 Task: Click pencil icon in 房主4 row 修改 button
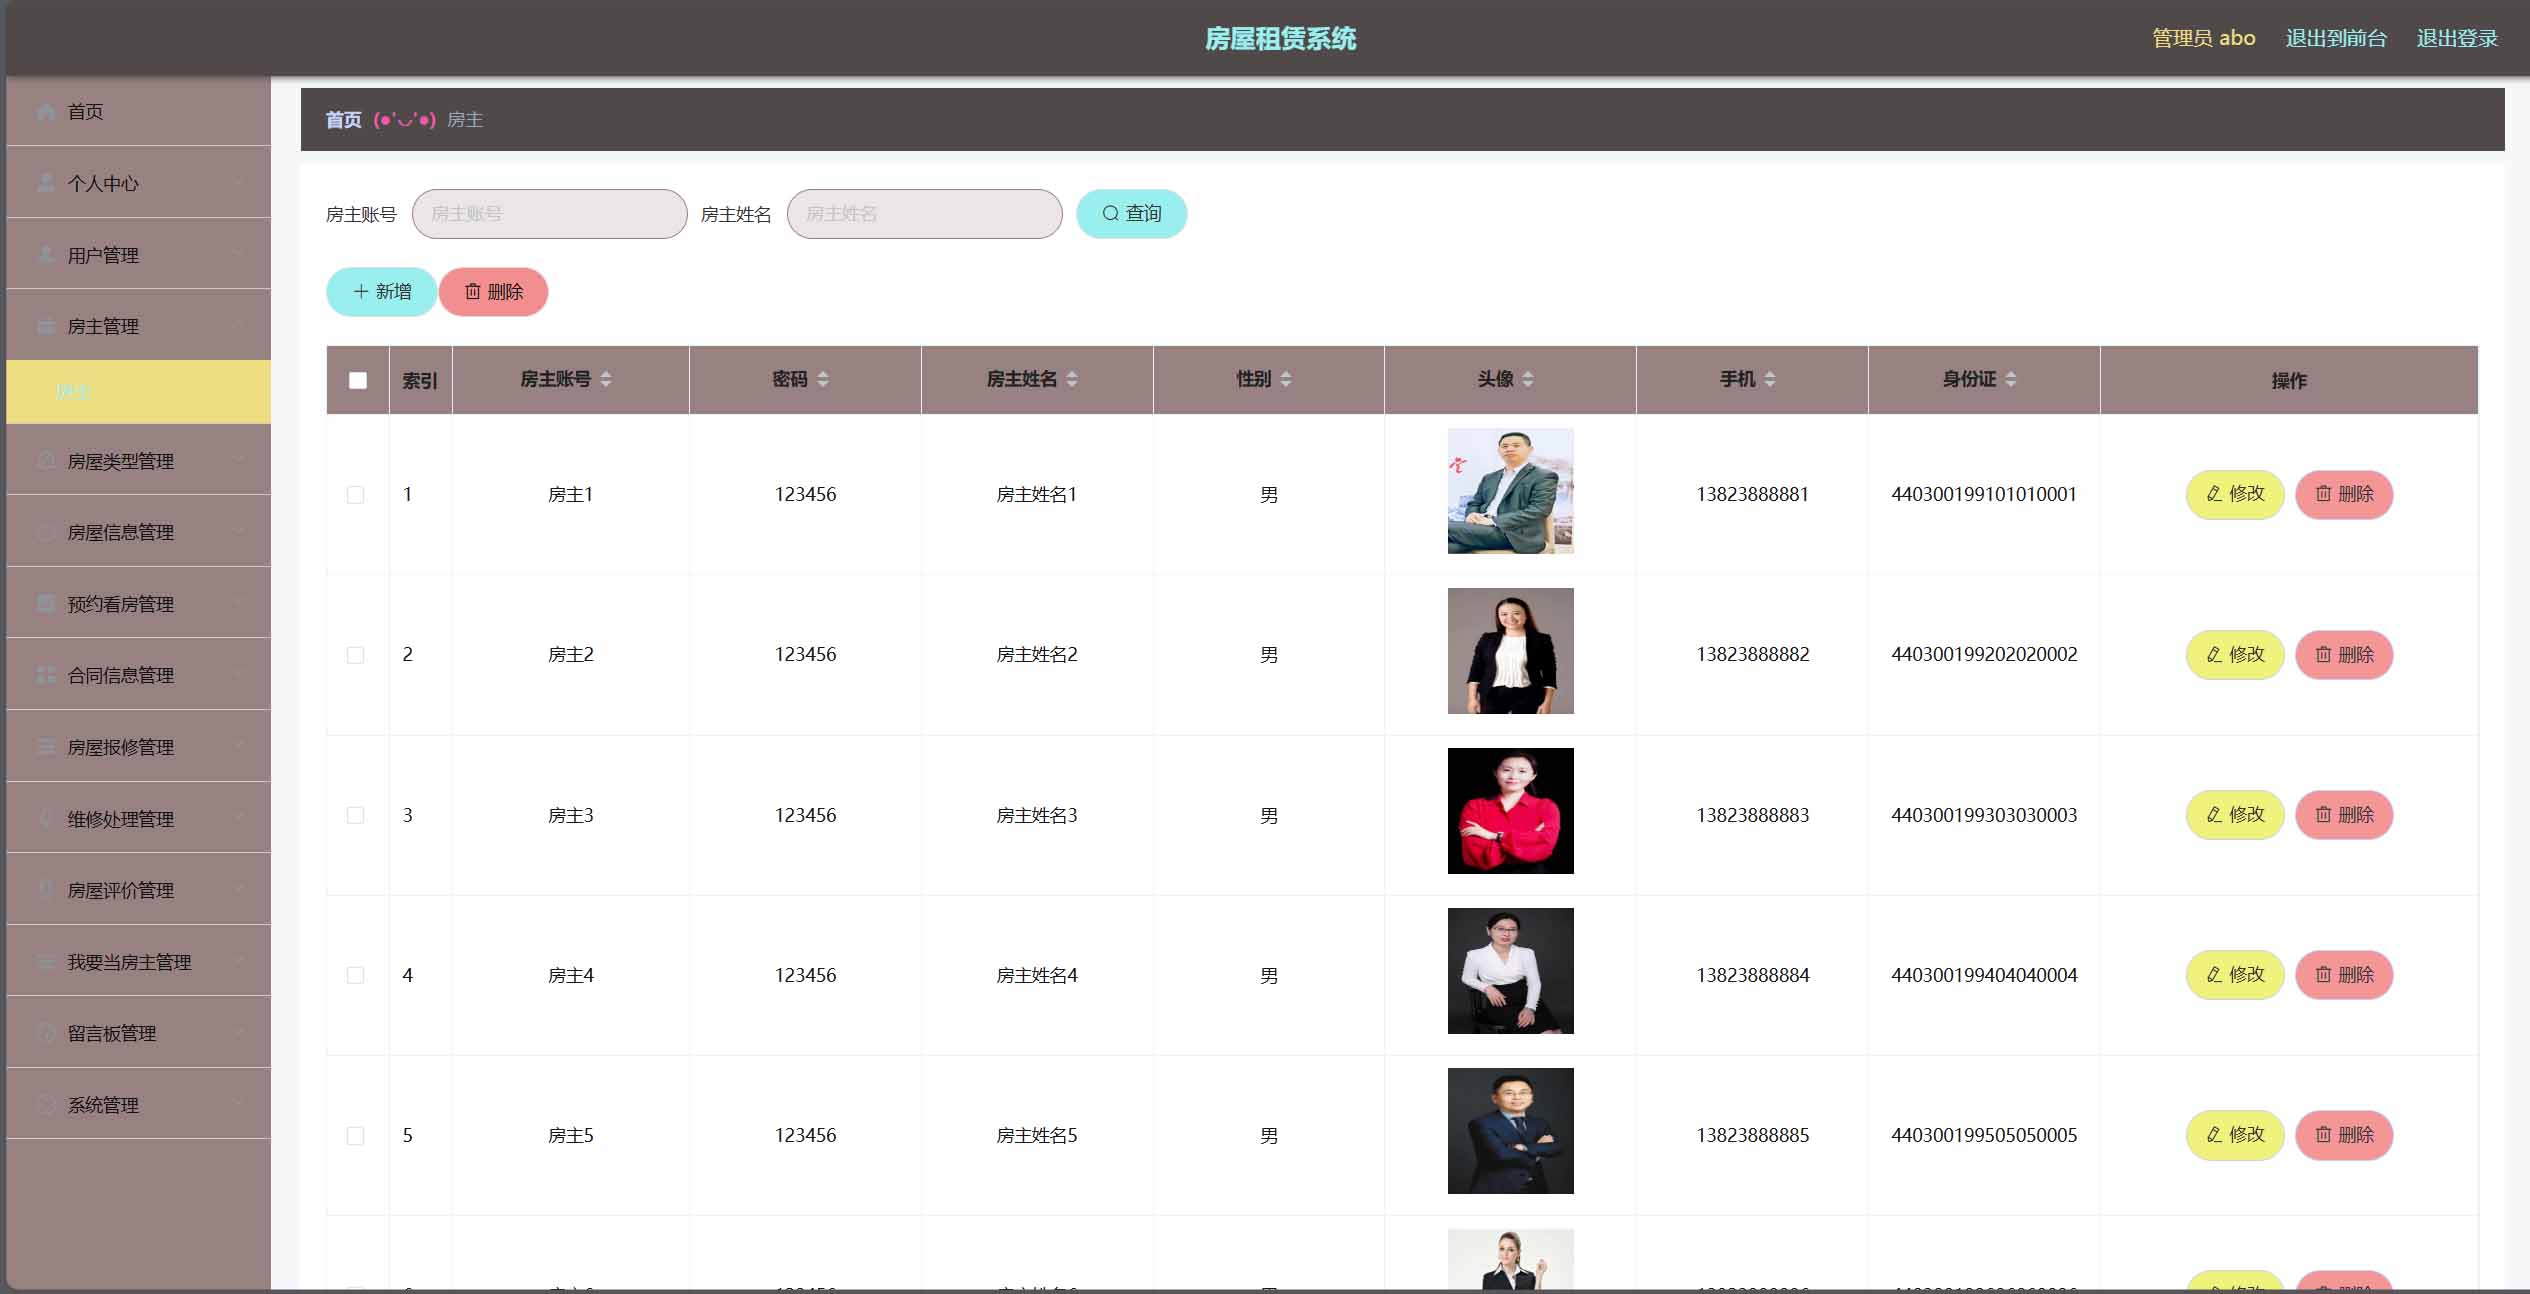click(2214, 974)
